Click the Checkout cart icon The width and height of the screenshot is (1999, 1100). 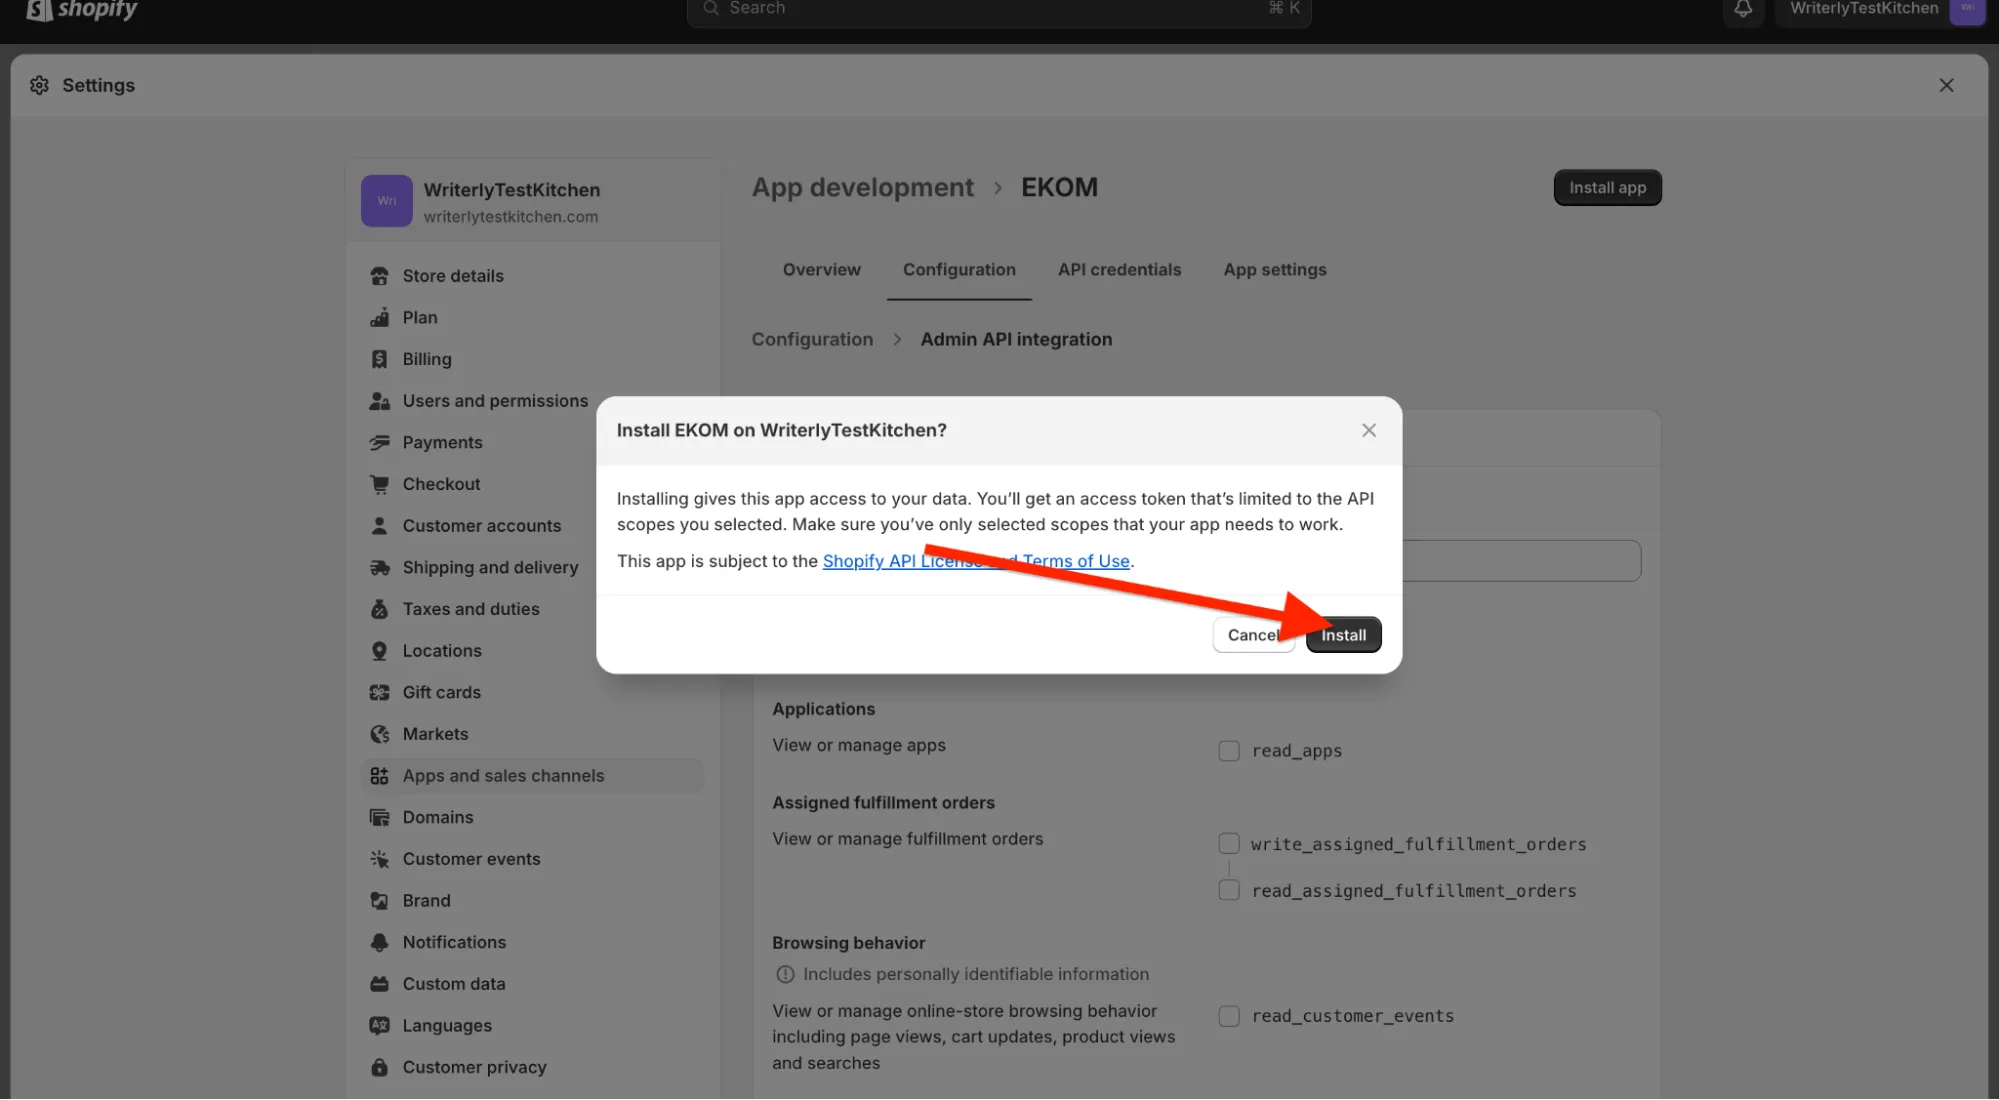(x=379, y=484)
